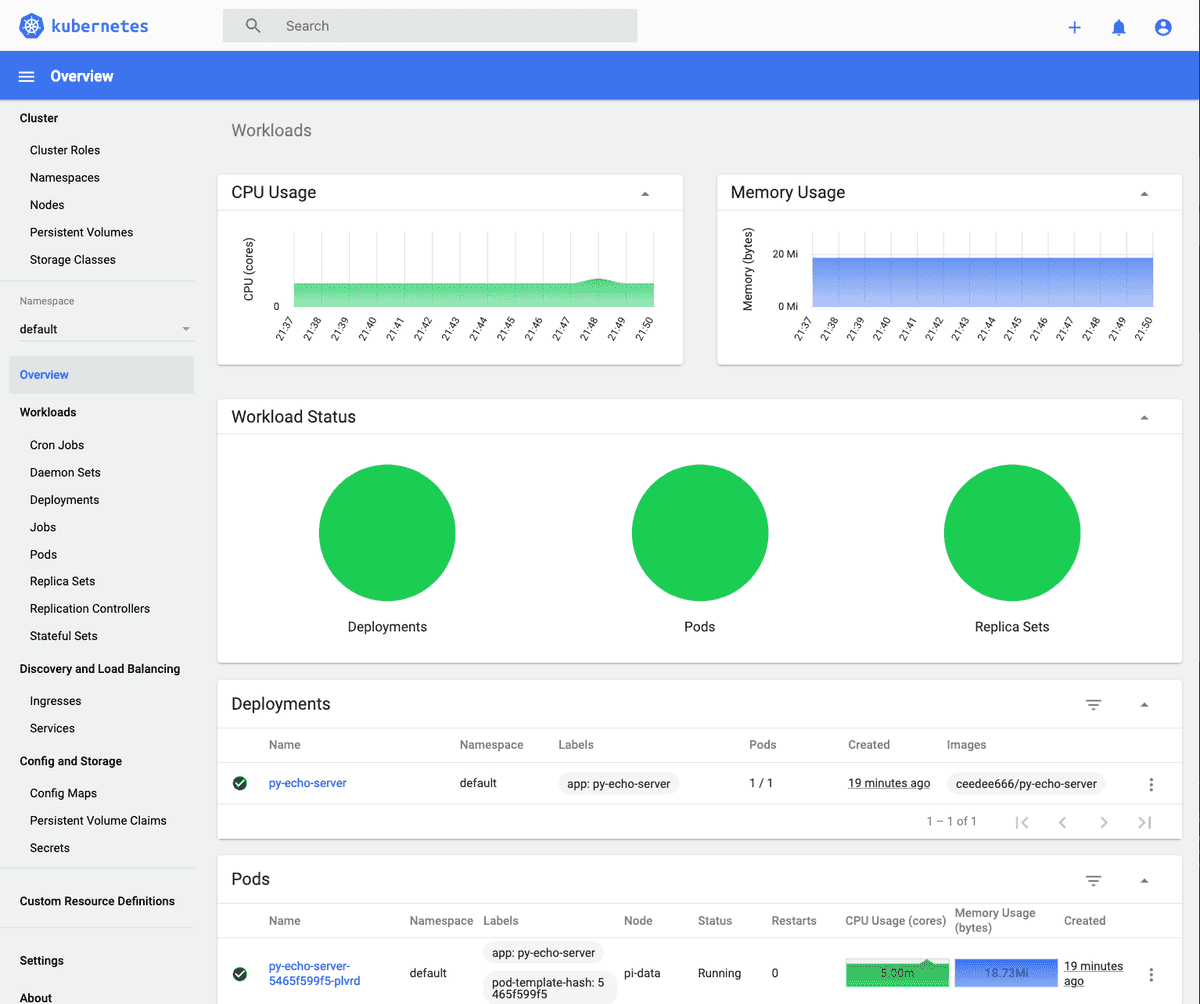Open the filter icon on Pods table

pyautogui.click(x=1093, y=880)
